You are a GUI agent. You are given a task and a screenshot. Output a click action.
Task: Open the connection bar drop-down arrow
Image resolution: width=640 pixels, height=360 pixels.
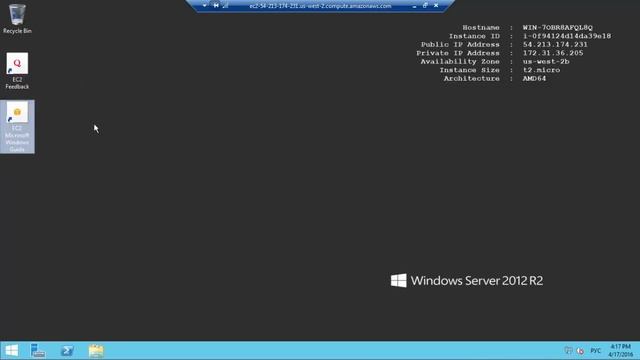coord(204,6)
